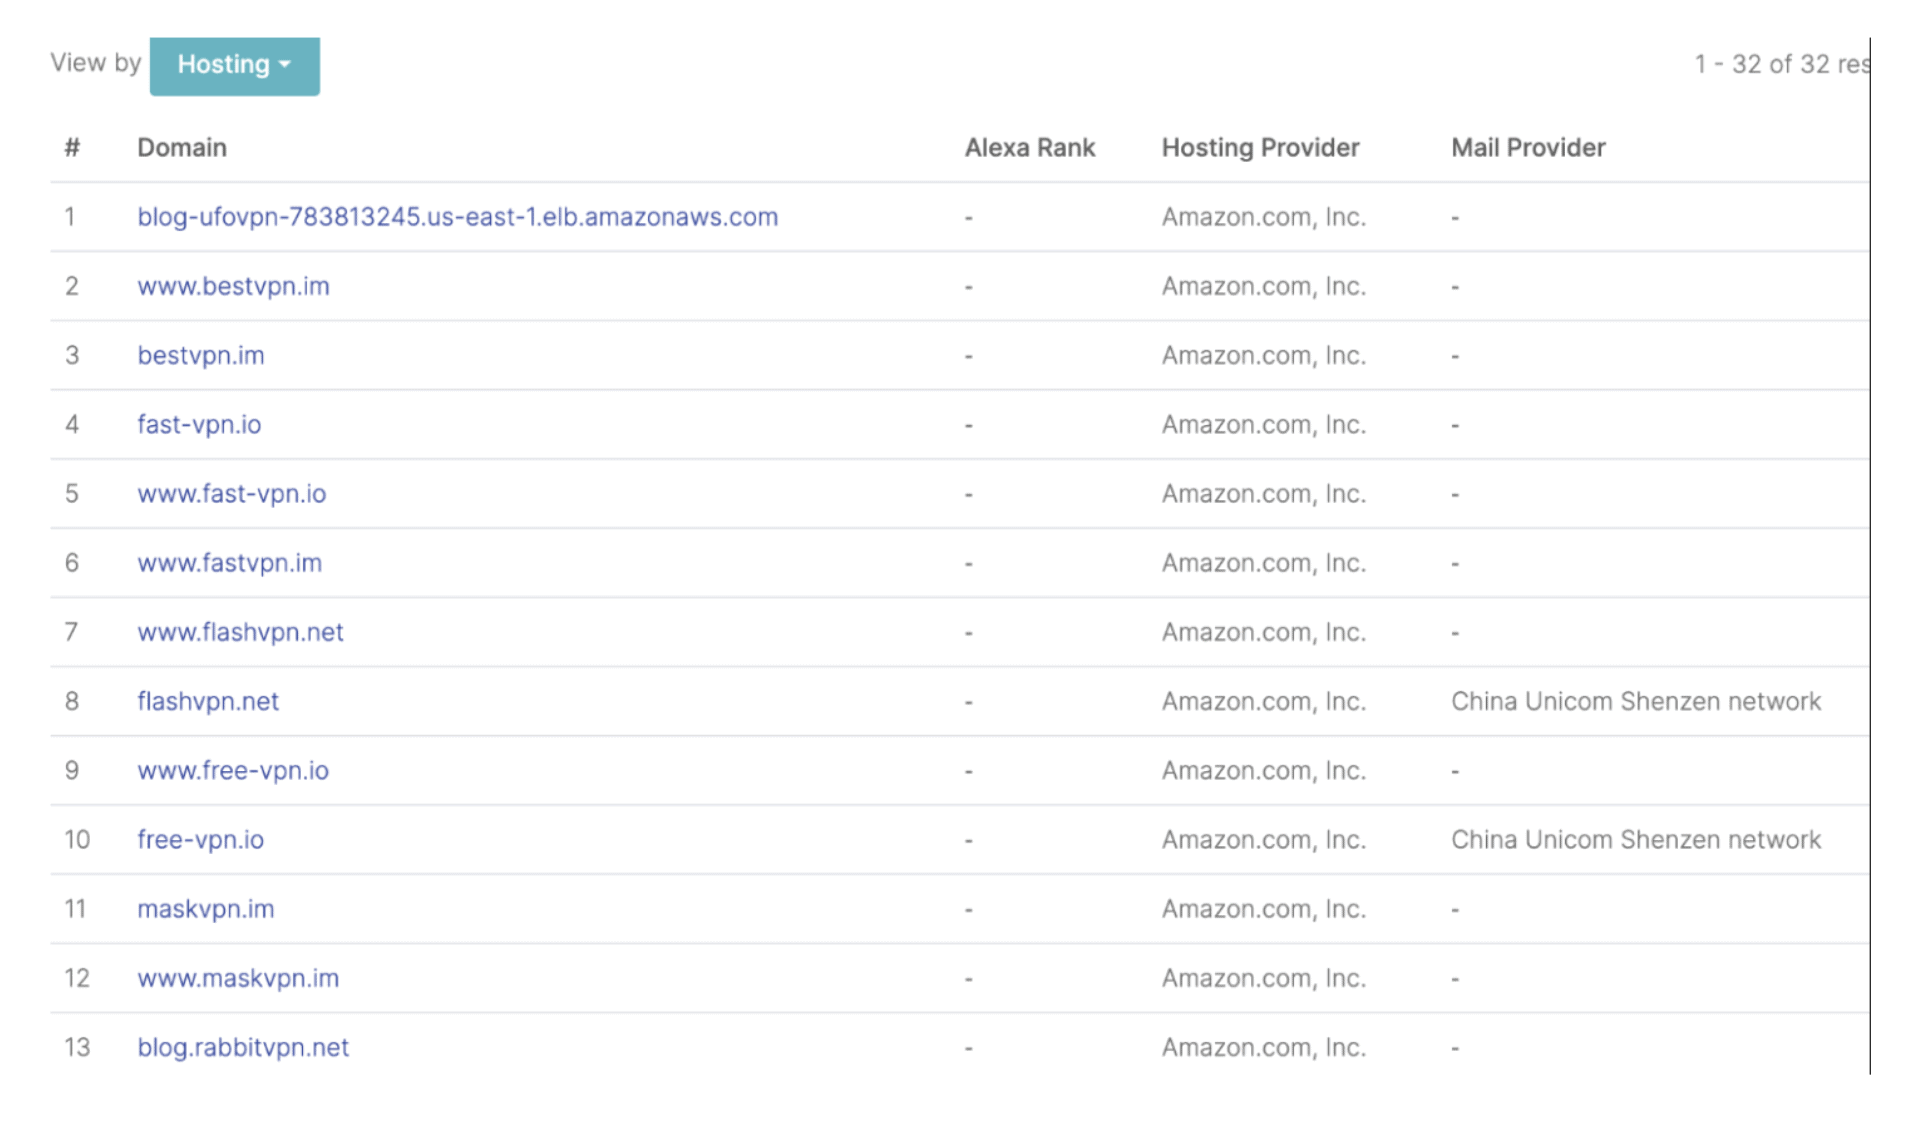Click the www.flashvpn.net link

[240, 632]
